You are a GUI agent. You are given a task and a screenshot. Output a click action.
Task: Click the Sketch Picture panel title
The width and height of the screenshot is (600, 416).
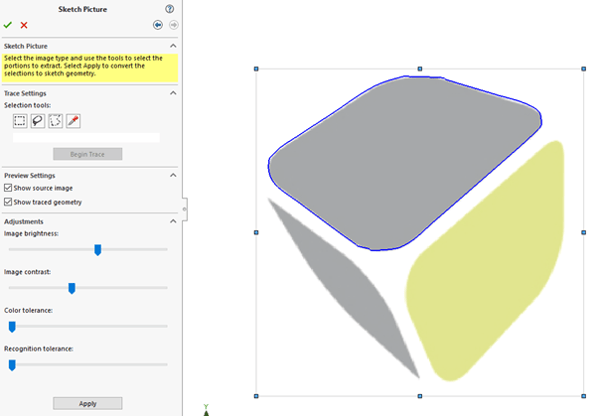pos(83,9)
